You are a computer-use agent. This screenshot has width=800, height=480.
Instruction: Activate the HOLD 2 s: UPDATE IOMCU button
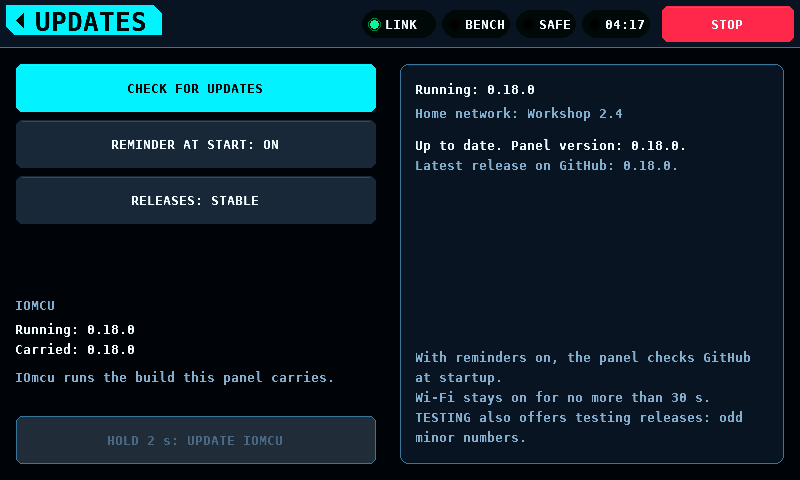tap(196, 440)
